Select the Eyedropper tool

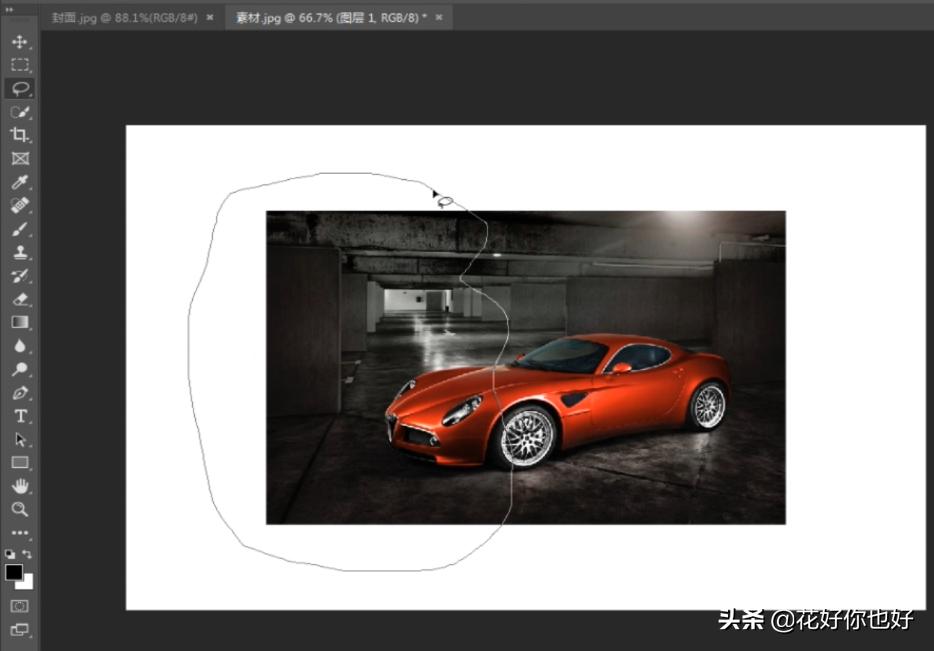[x=19, y=182]
